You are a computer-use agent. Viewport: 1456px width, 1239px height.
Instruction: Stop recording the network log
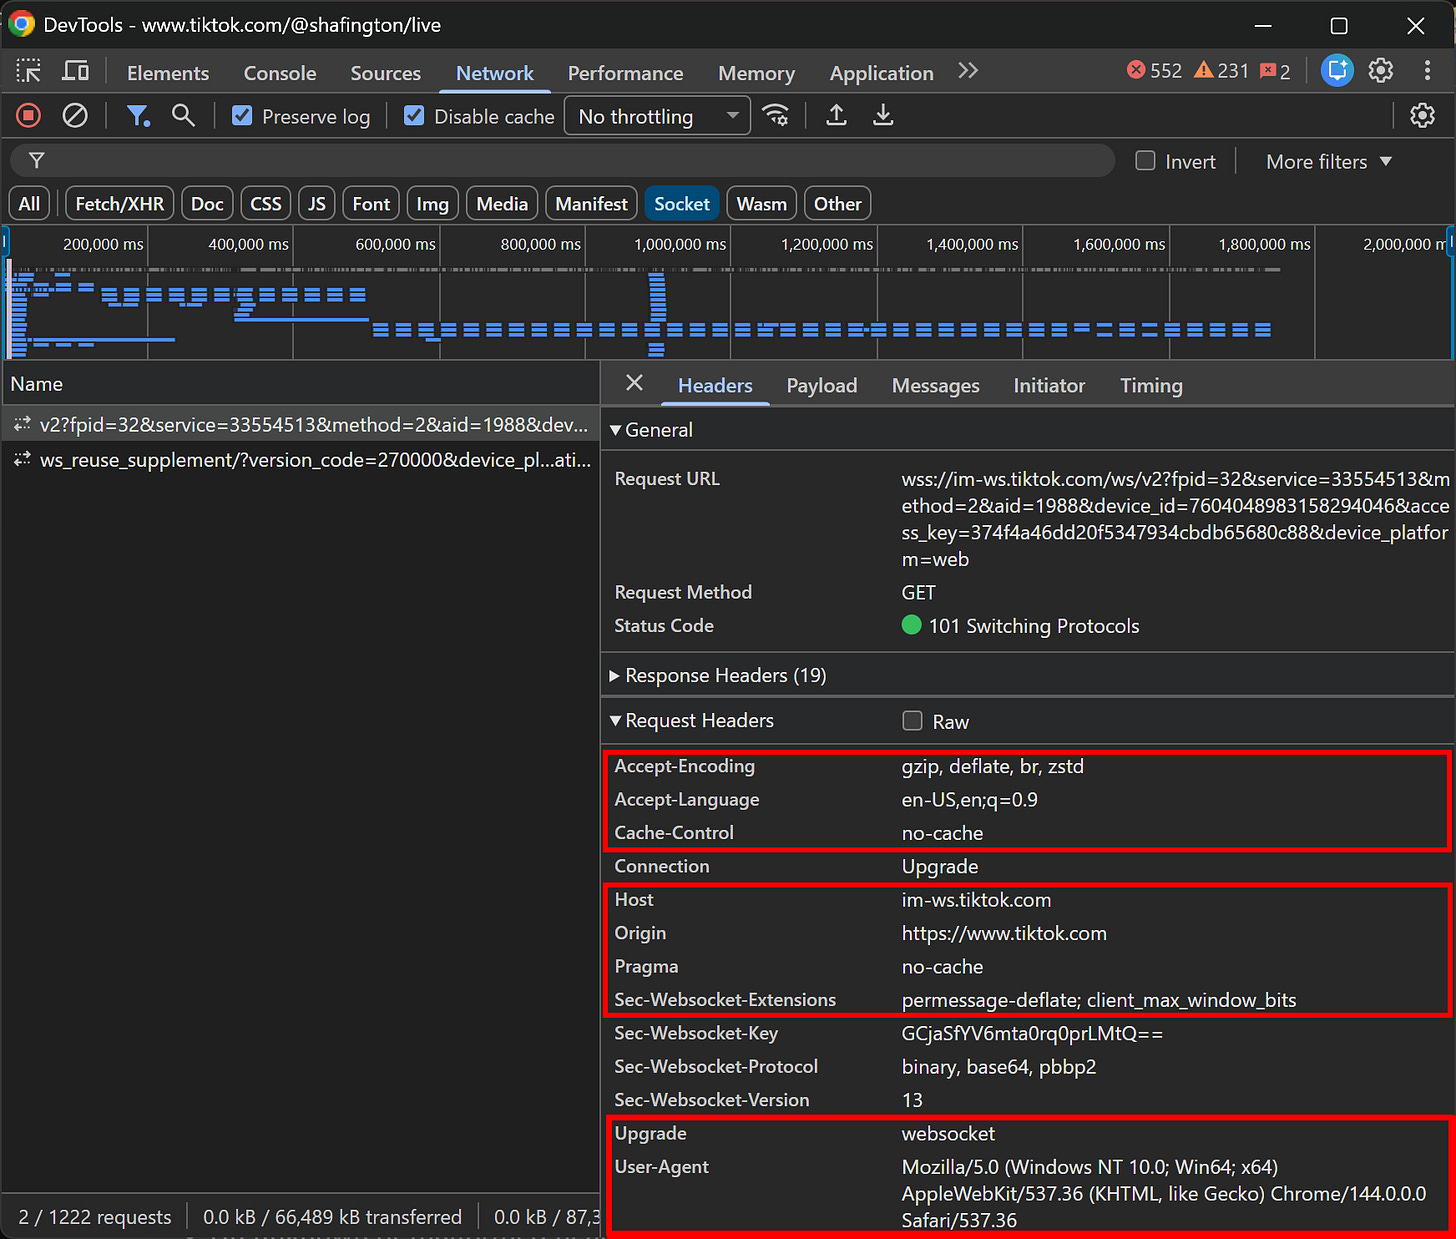click(27, 115)
